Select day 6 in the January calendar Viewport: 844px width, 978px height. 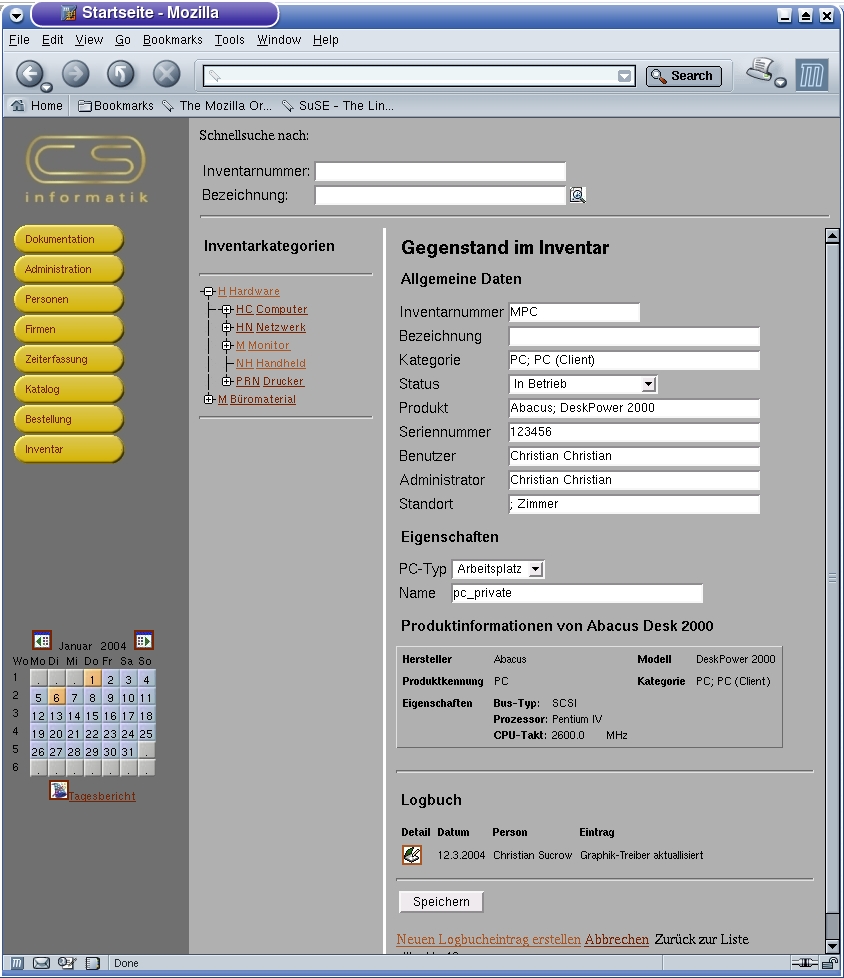(x=56, y=698)
